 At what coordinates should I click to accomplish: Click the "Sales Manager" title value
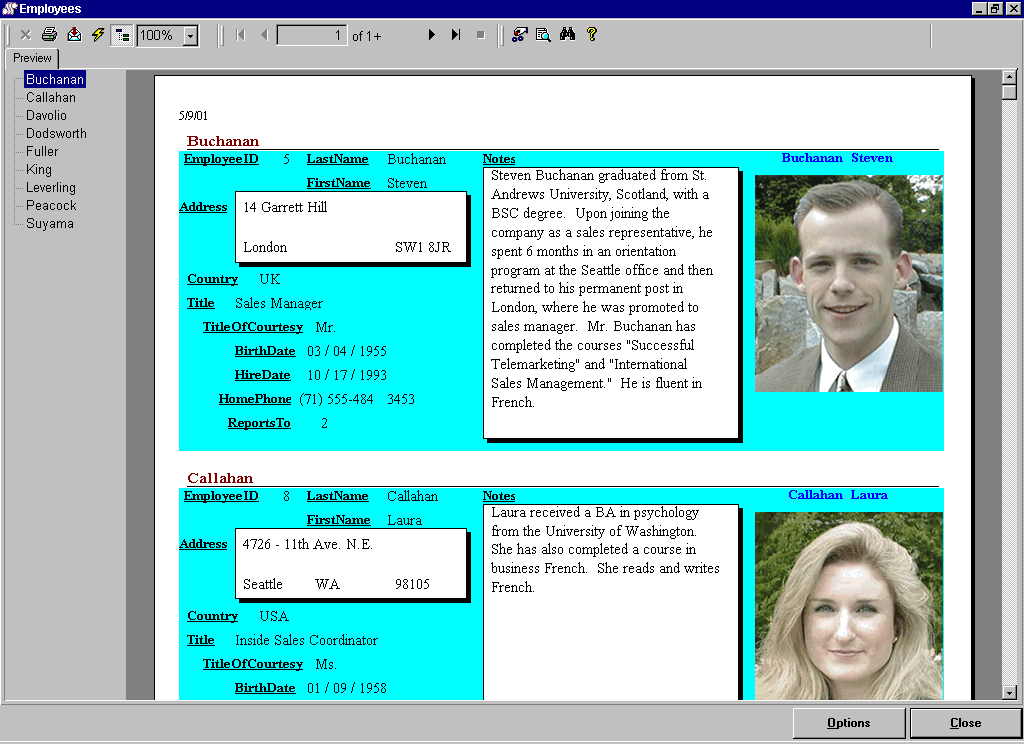pyautogui.click(x=279, y=303)
